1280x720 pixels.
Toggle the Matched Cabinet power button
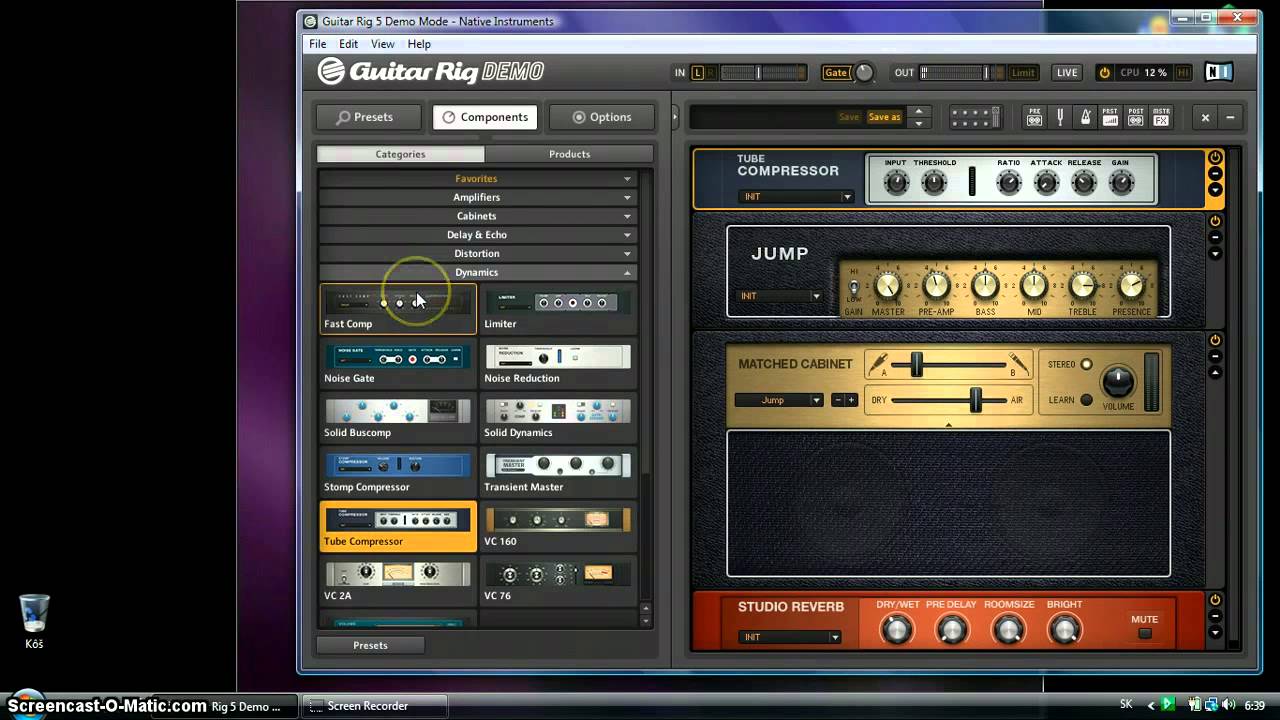(1215, 340)
